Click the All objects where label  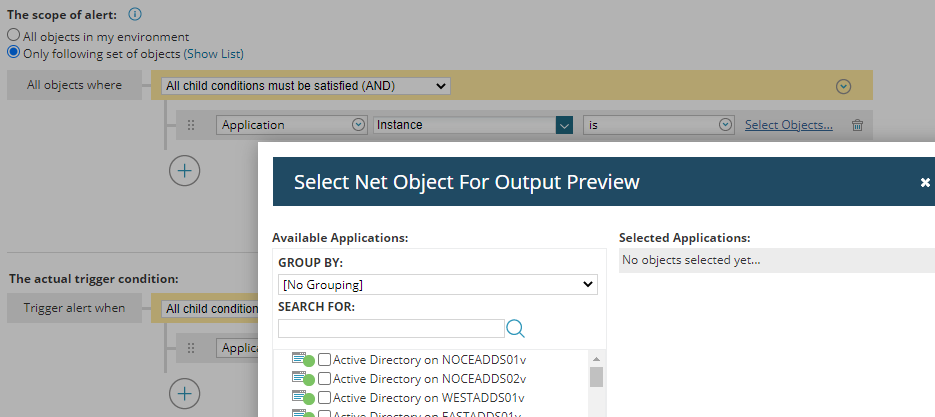click(75, 85)
